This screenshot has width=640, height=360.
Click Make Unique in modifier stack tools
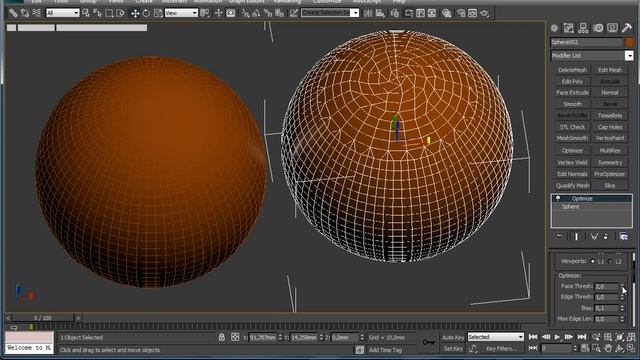[594, 236]
